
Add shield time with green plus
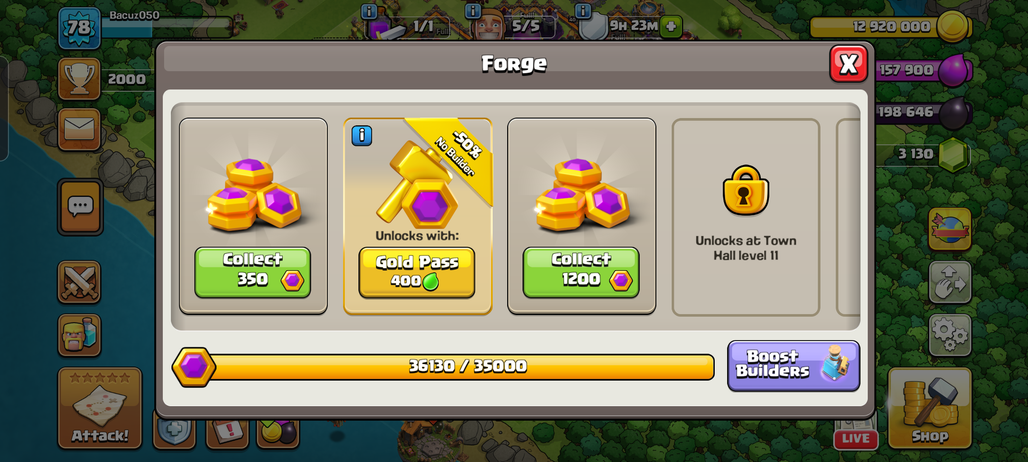pyautogui.click(x=671, y=27)
